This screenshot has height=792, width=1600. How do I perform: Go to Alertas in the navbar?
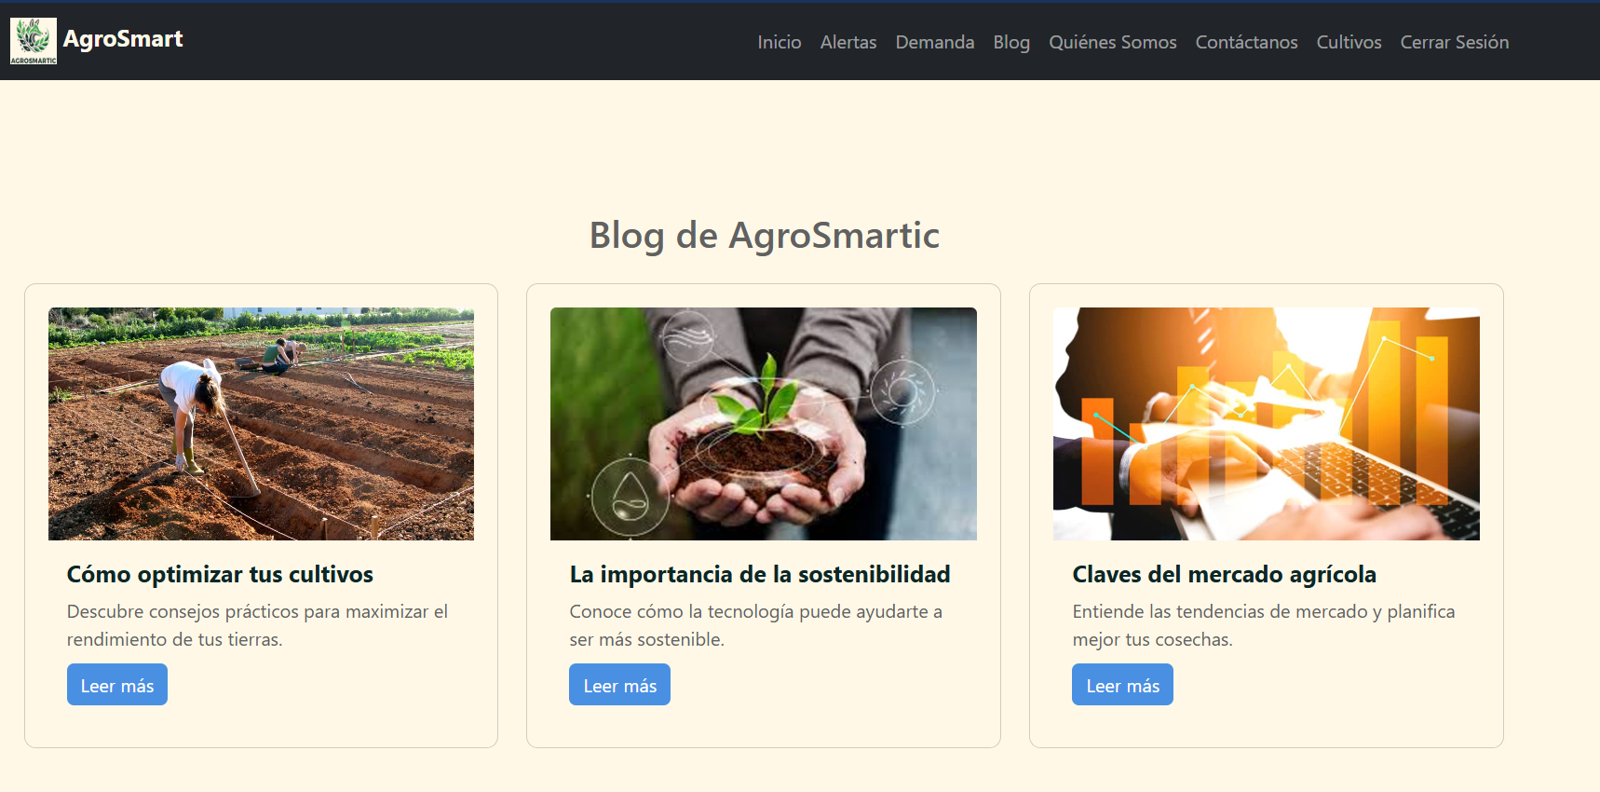coord(848,42)
